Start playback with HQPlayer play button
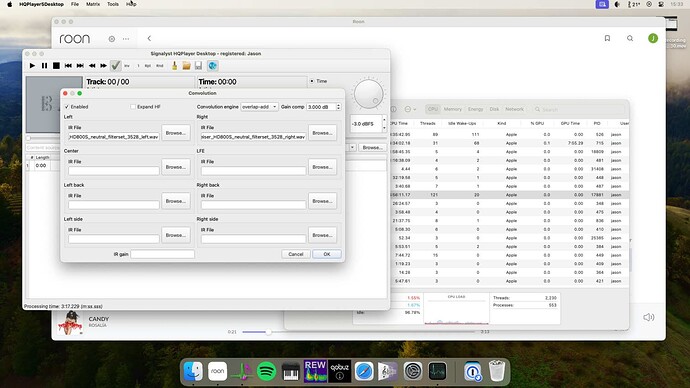The image size is (690, 388). click(x=32, y=66)
